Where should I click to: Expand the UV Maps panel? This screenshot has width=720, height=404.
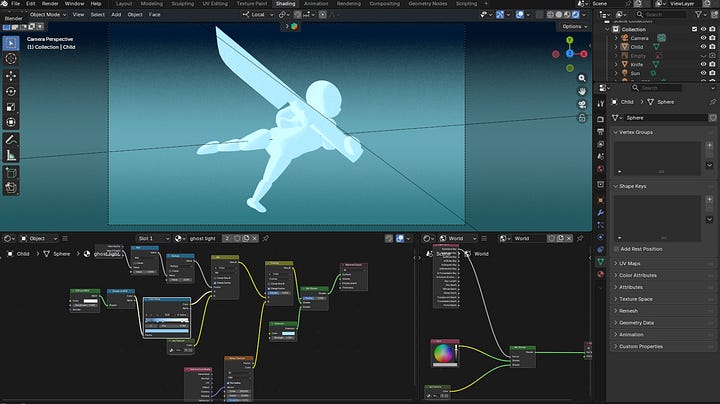[631, 262]
